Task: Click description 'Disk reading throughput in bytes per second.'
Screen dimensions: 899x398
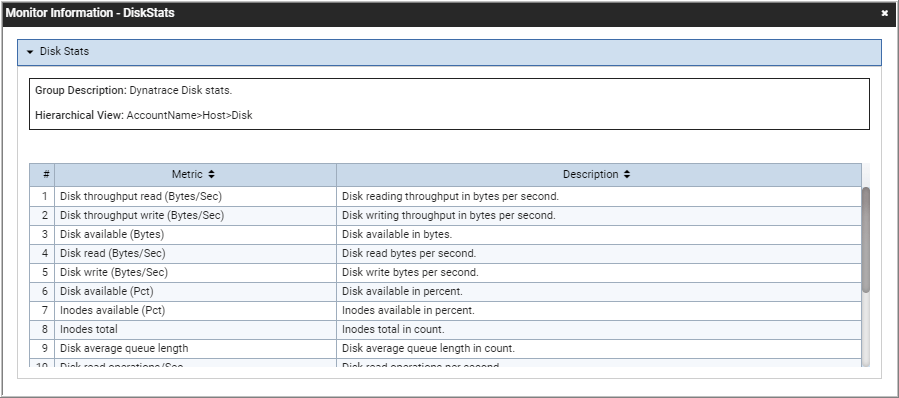Action: [x=450, y=196]
